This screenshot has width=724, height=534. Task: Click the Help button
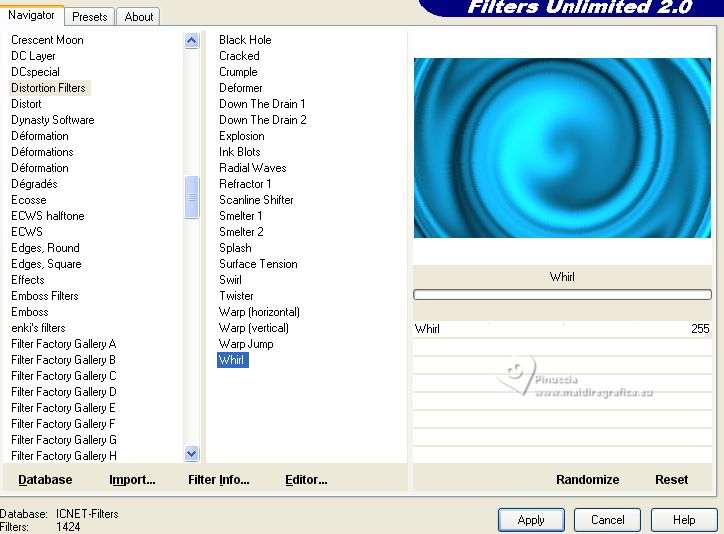click(684, 520)
